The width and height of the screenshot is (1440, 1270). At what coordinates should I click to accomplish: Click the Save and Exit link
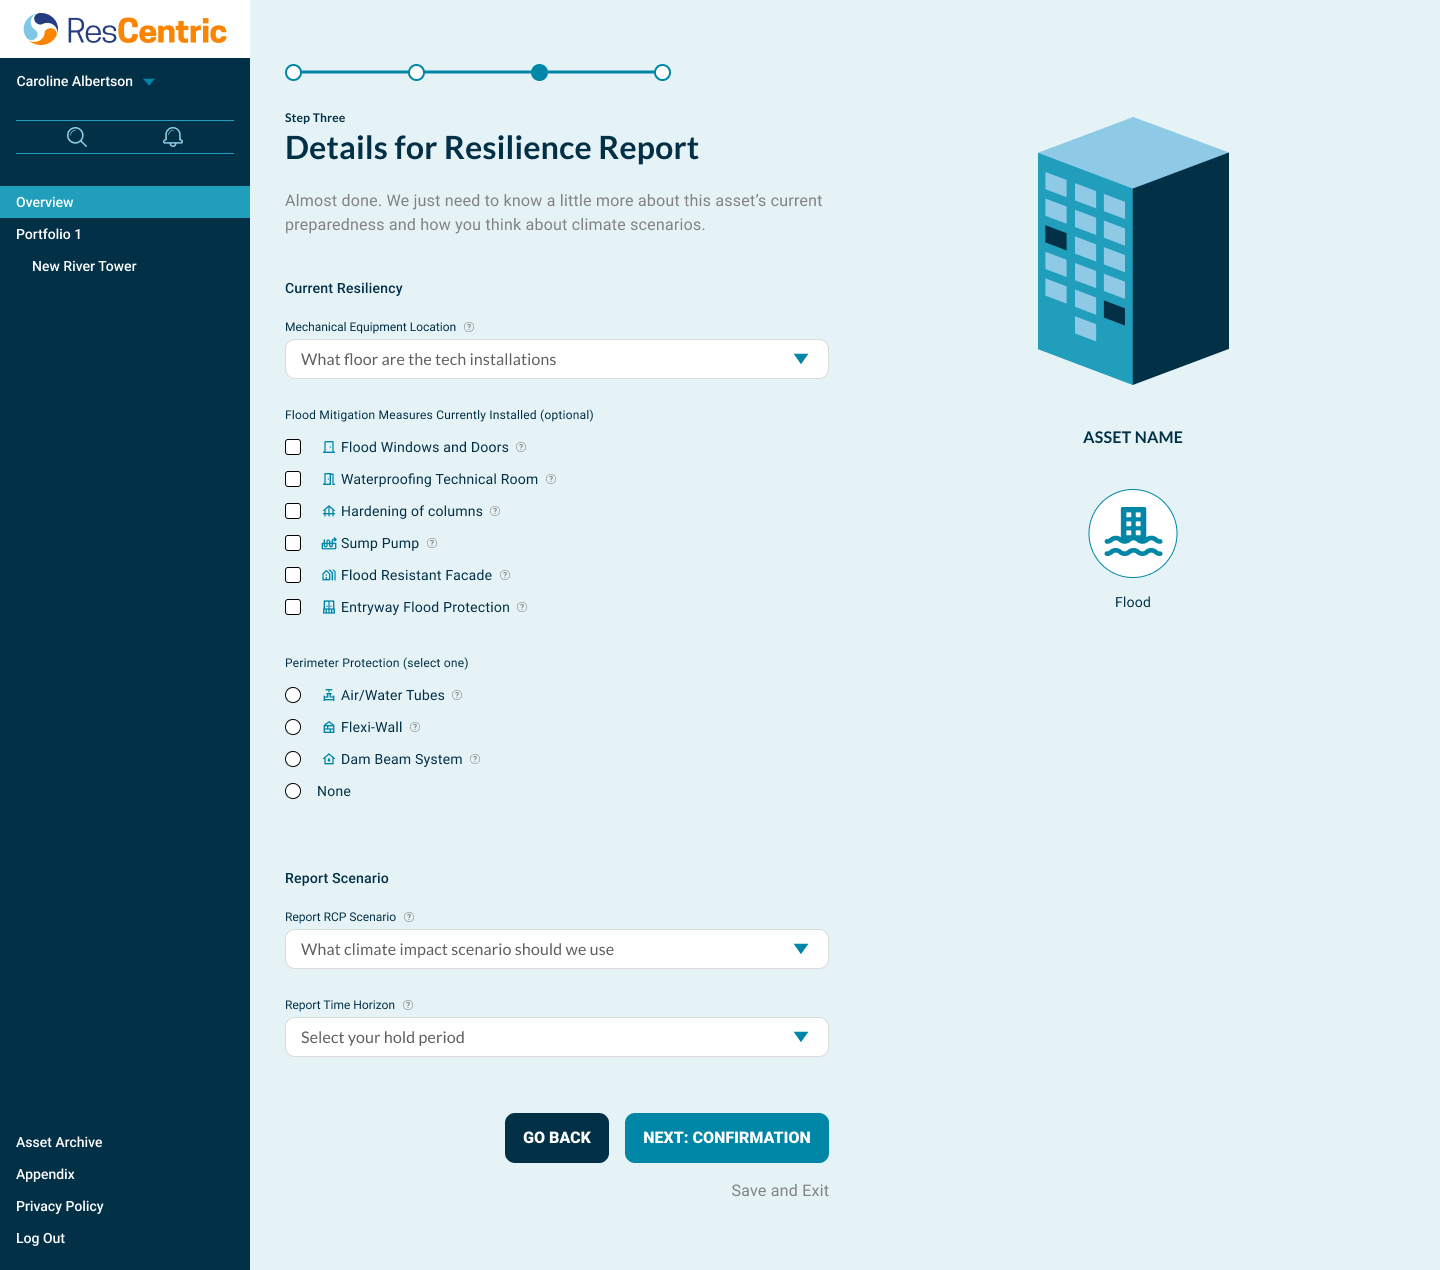tap(779, 1190)
